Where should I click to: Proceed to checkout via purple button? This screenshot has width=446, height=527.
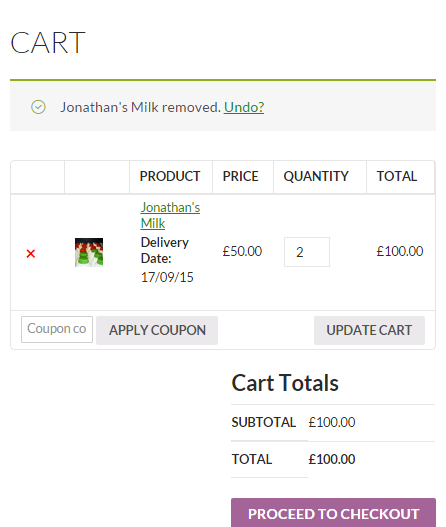pyautogui.click(x=333, y=513)
